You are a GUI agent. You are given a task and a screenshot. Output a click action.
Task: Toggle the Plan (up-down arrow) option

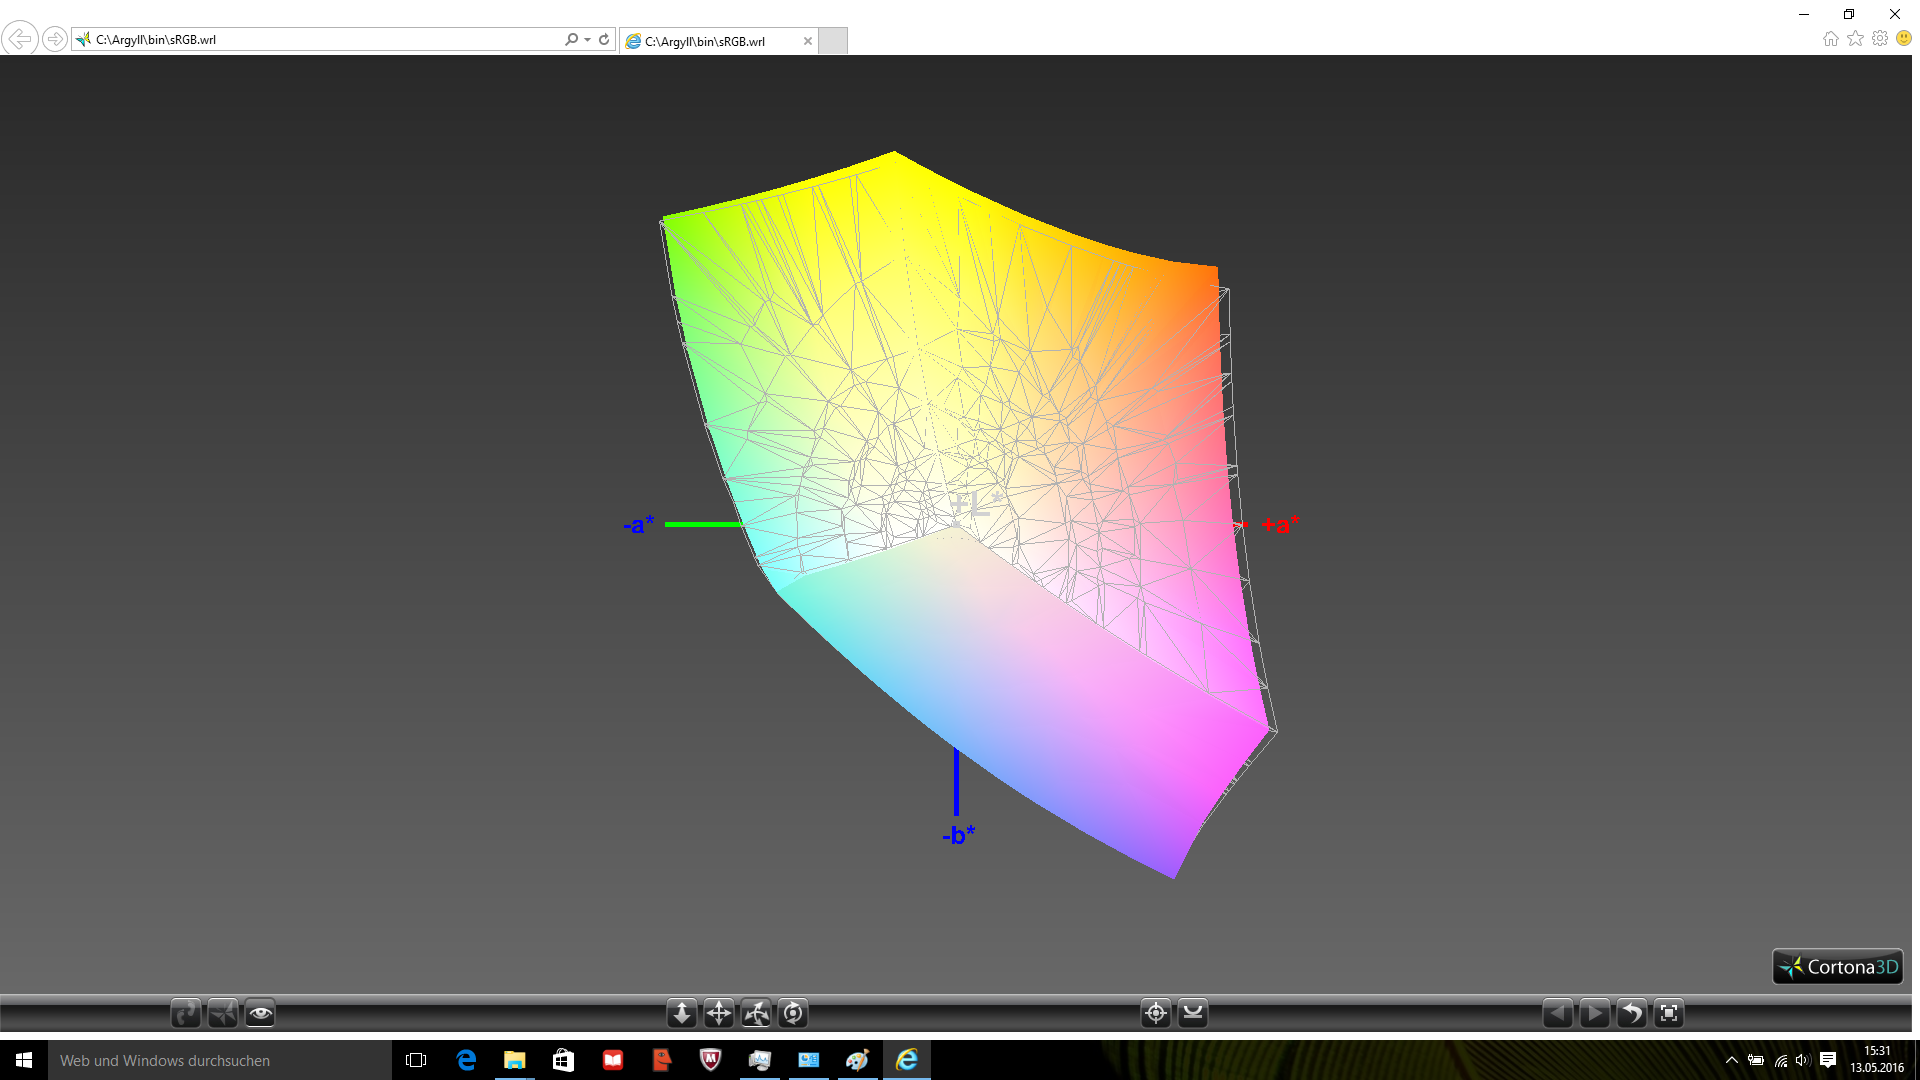(x=682, y=1013)
